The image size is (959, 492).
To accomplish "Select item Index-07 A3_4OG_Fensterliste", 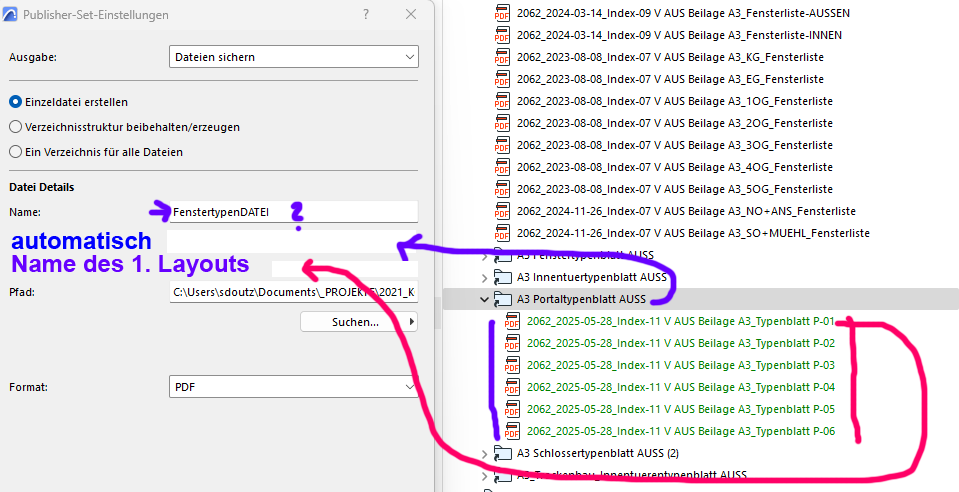I will coord(675,167).
